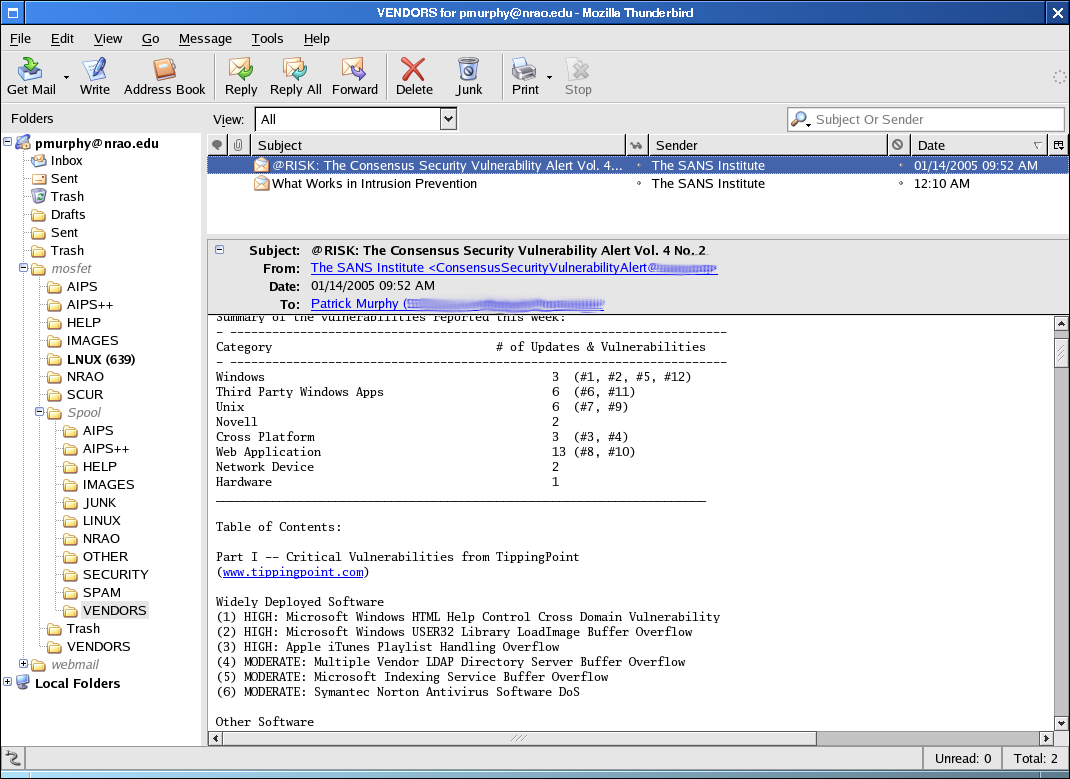This screenshot has height=779, width=1070.
Task: Mark message as Junk
Action: click(x=469, y=76)
